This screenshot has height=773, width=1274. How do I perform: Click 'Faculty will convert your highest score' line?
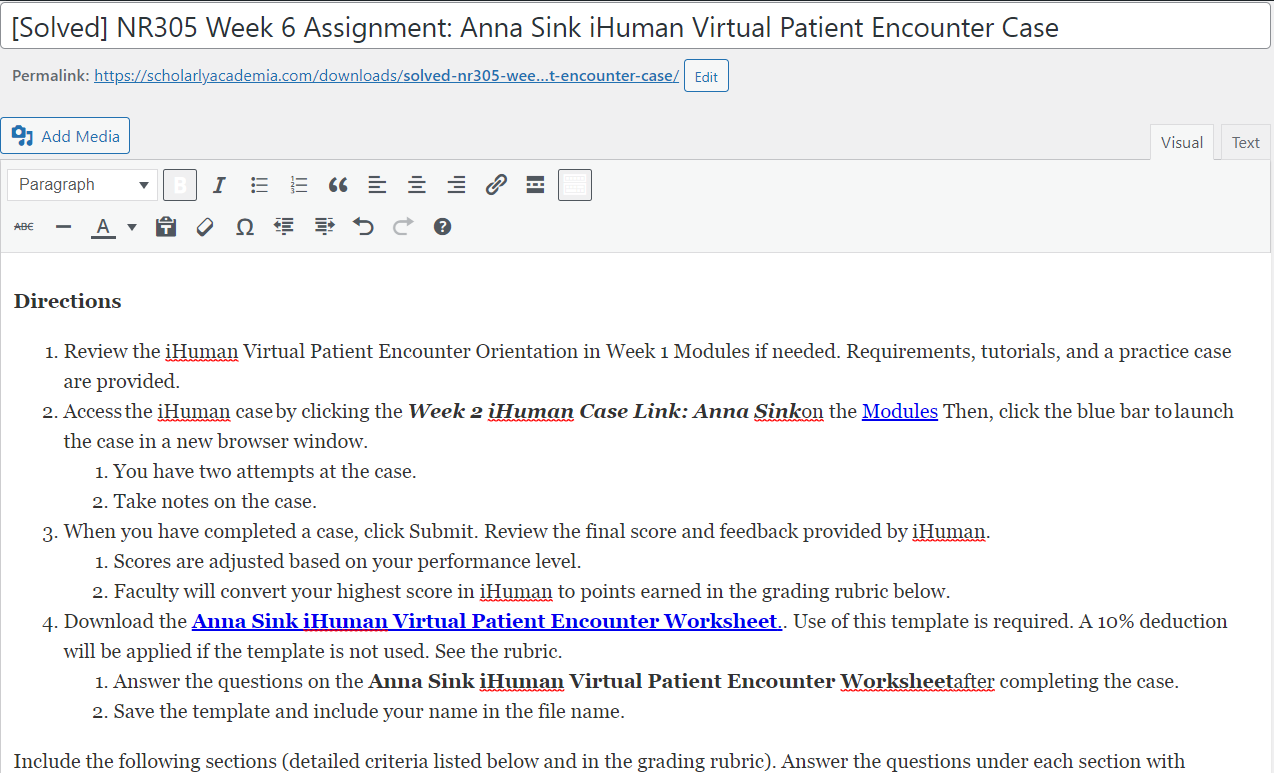[531, 591]
